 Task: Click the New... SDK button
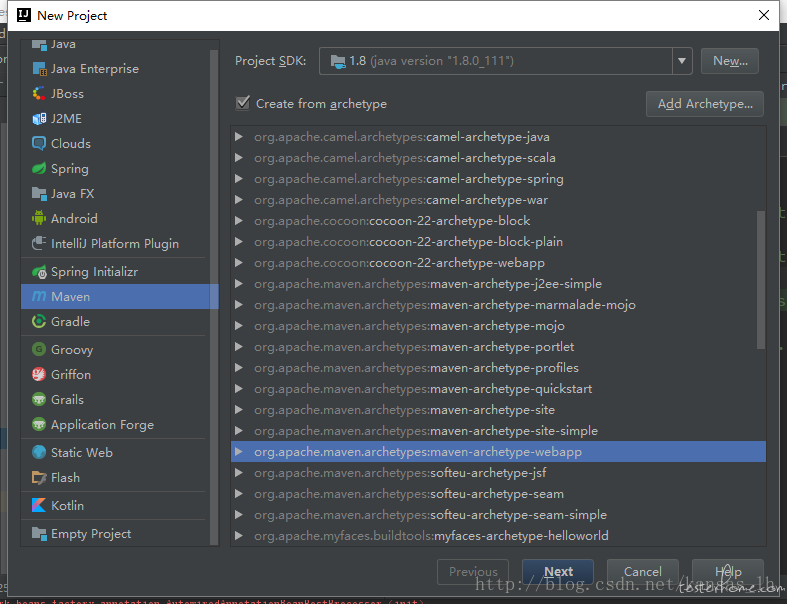730,61
